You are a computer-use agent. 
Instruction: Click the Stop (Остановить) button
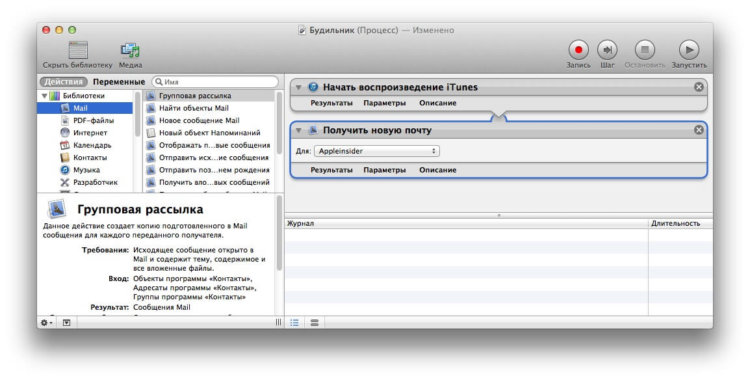(644, 50)
